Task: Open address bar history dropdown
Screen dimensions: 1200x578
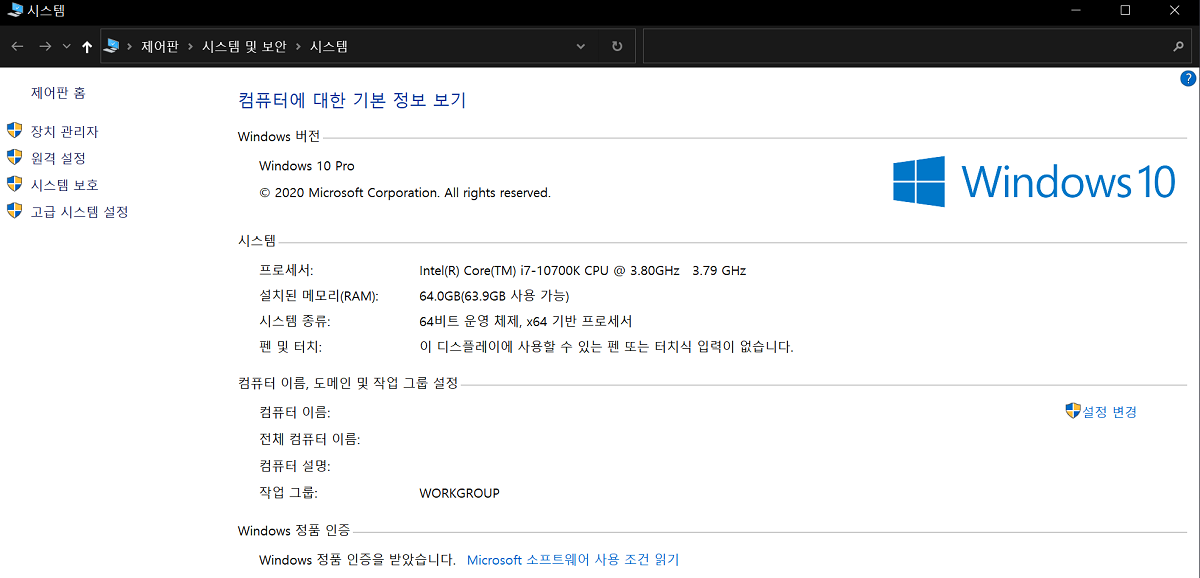Action: 581,46
